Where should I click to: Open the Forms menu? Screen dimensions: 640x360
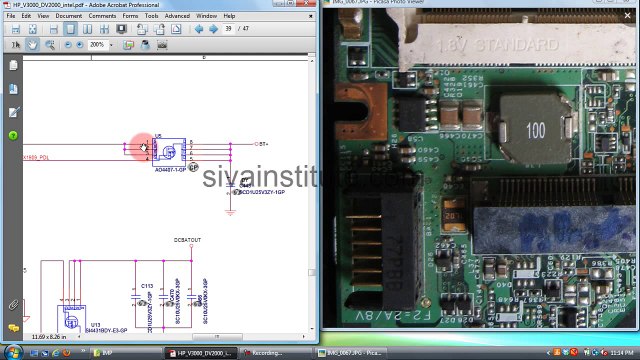[x=130, y=16]
